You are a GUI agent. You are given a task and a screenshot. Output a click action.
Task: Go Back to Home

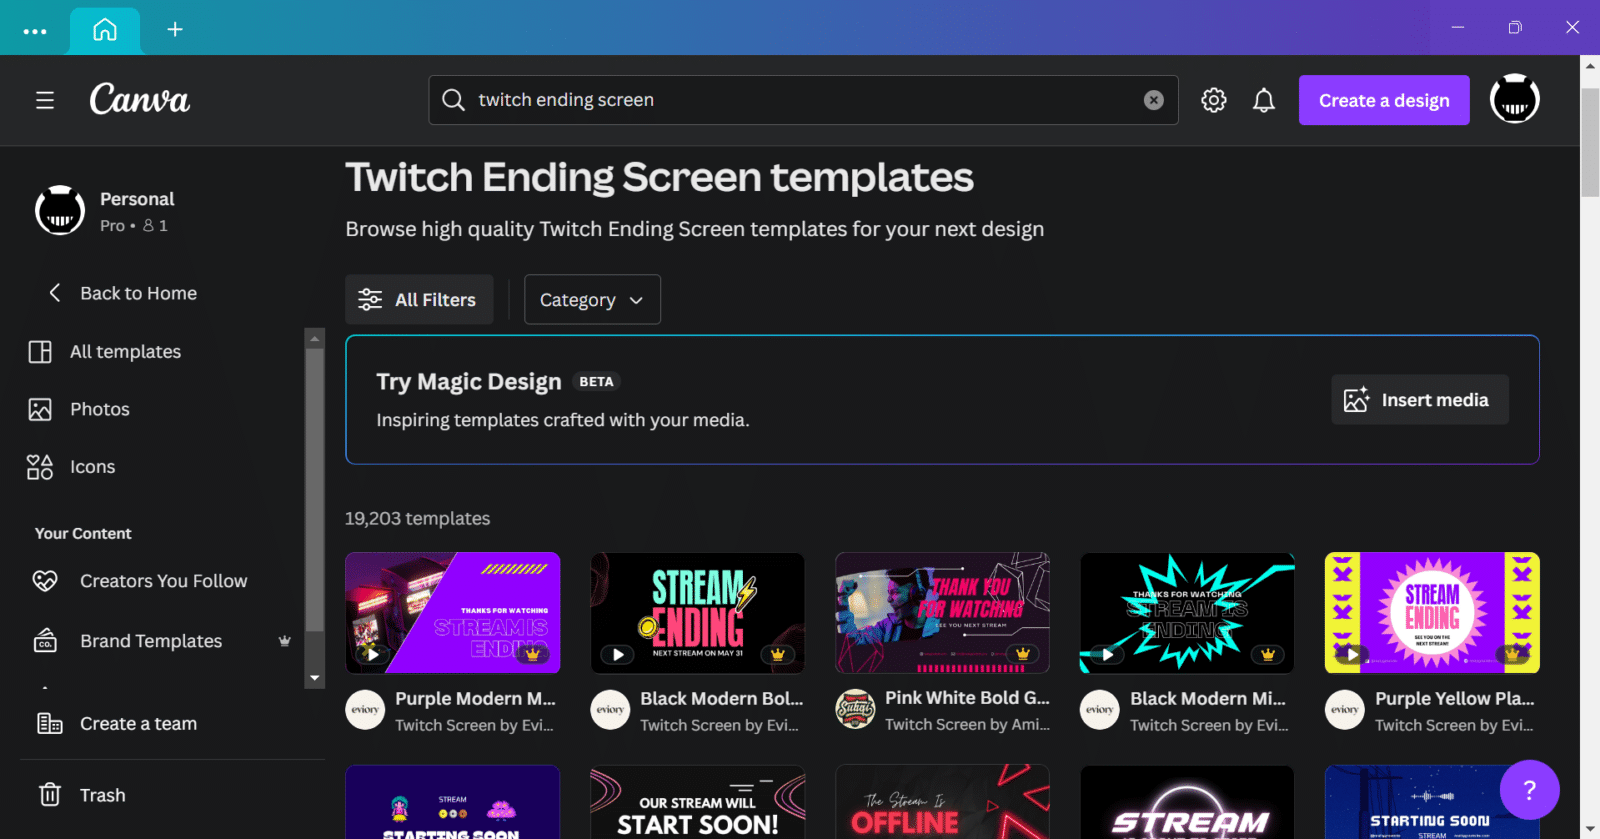[x=123, y=293]
